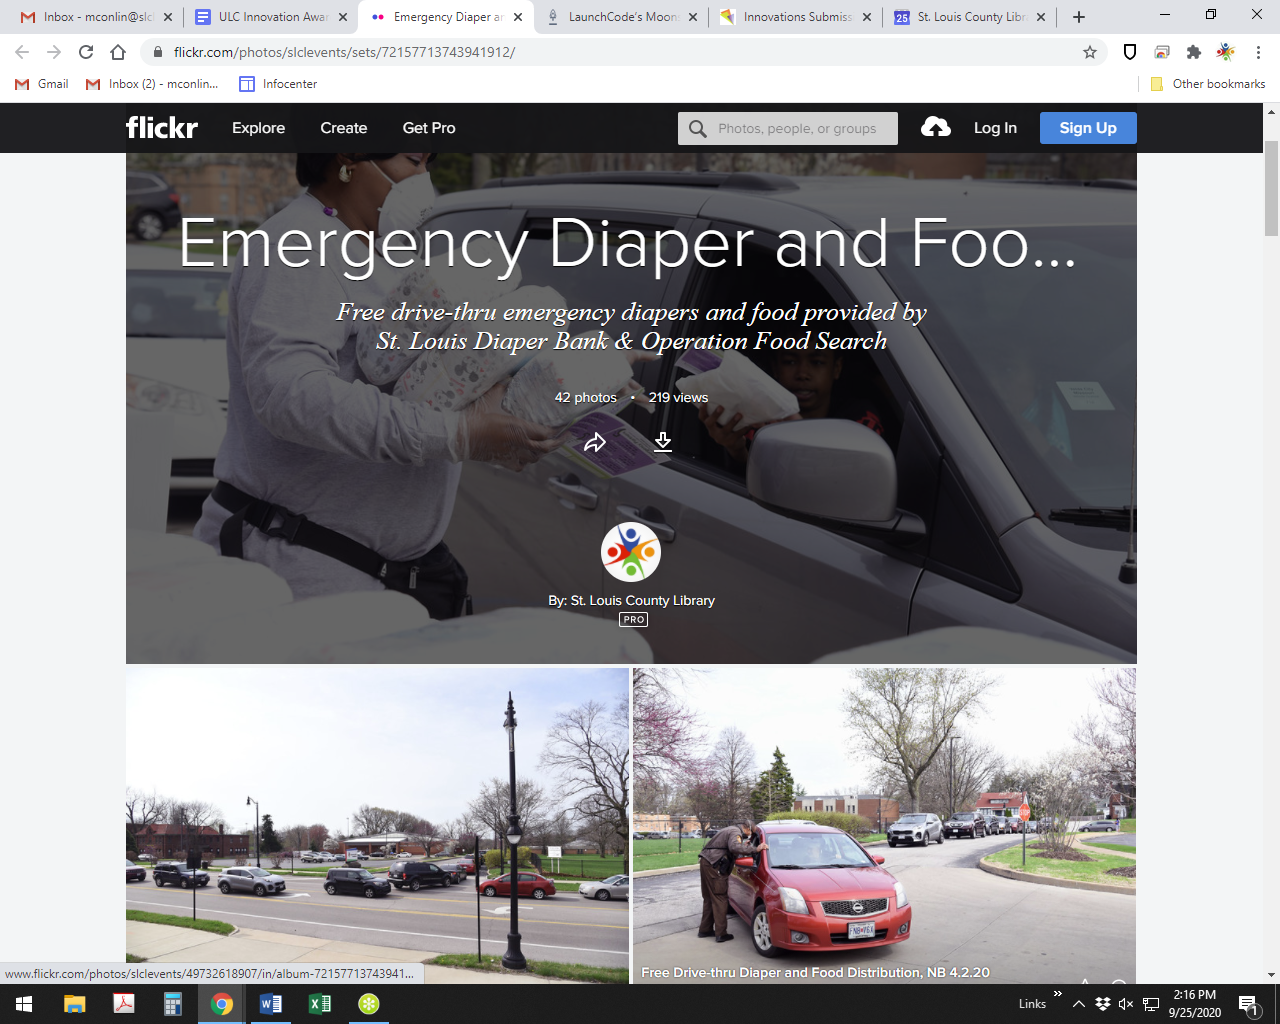1280x1024 pixels.
Task: Open the Calculator taskbar icon
Action: point(173,1004)
